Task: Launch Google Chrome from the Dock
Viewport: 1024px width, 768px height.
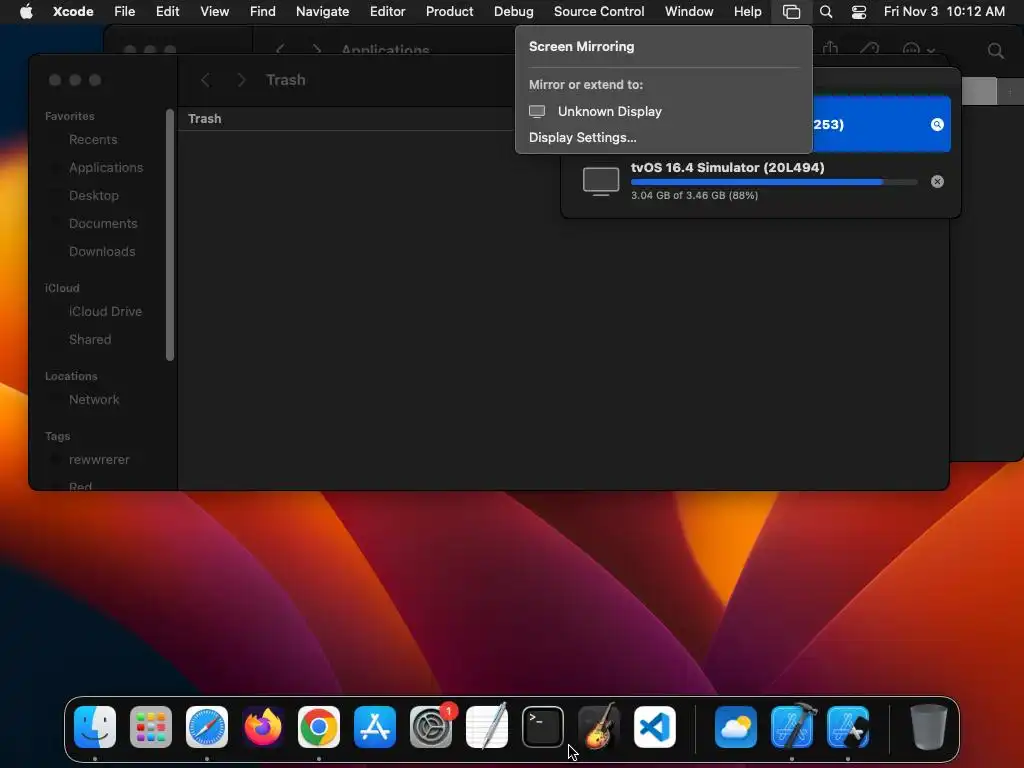Action: (x=319, y=727)
